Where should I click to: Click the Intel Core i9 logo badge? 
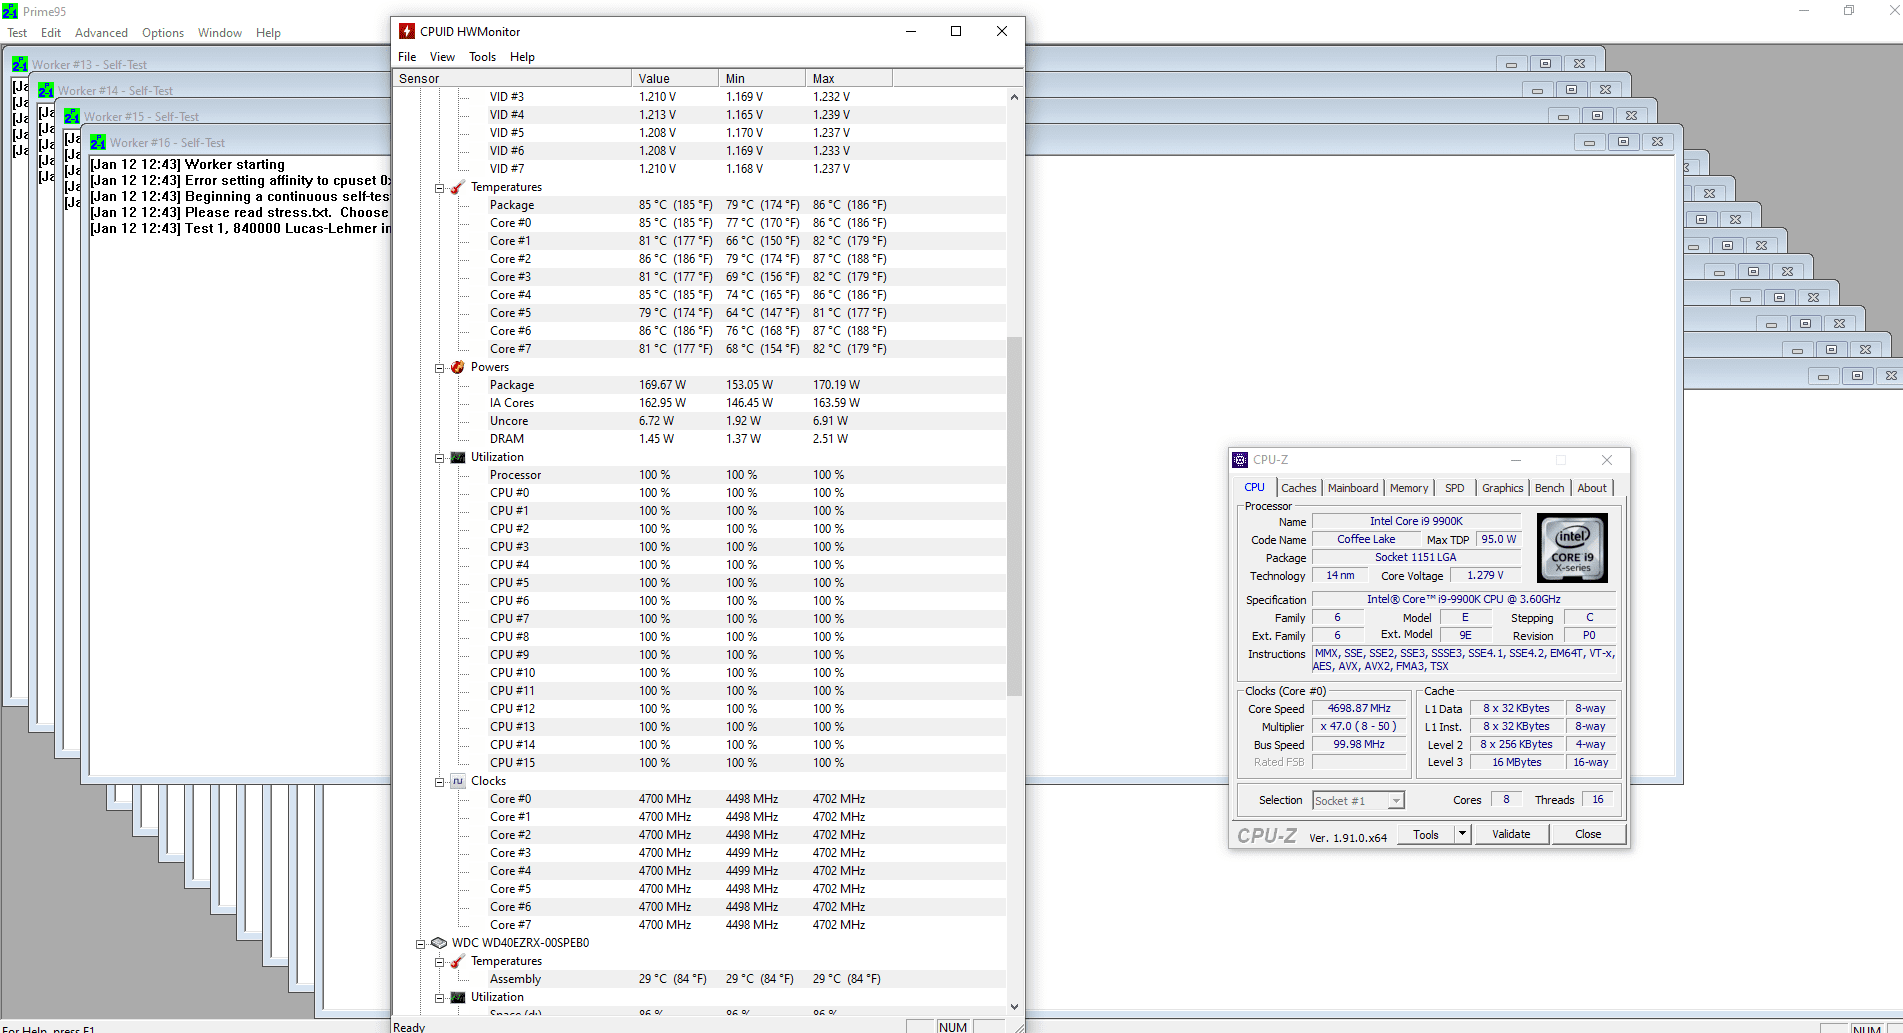tap(1572, 548)
